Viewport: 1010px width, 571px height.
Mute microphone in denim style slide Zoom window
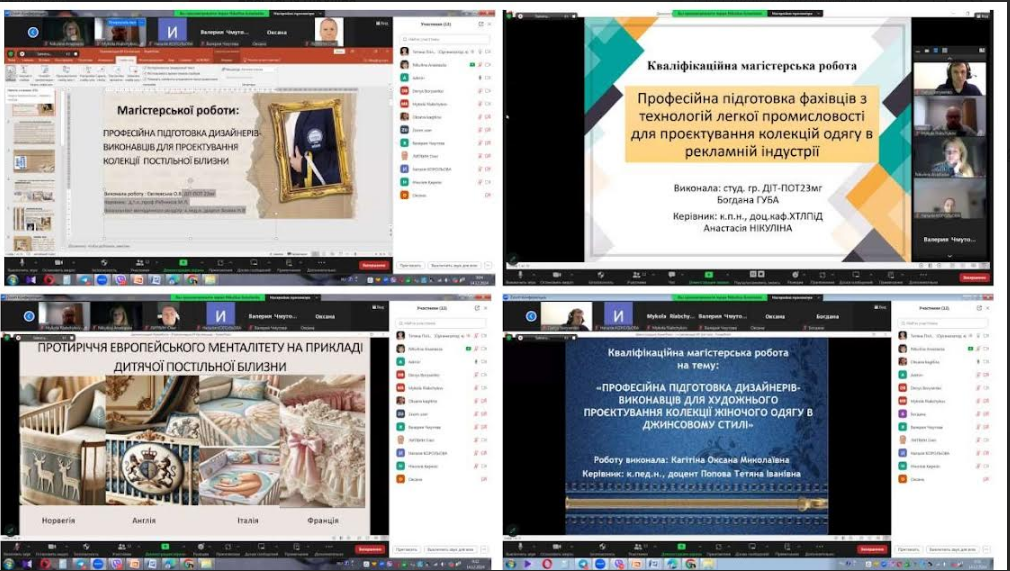(519, 547)
